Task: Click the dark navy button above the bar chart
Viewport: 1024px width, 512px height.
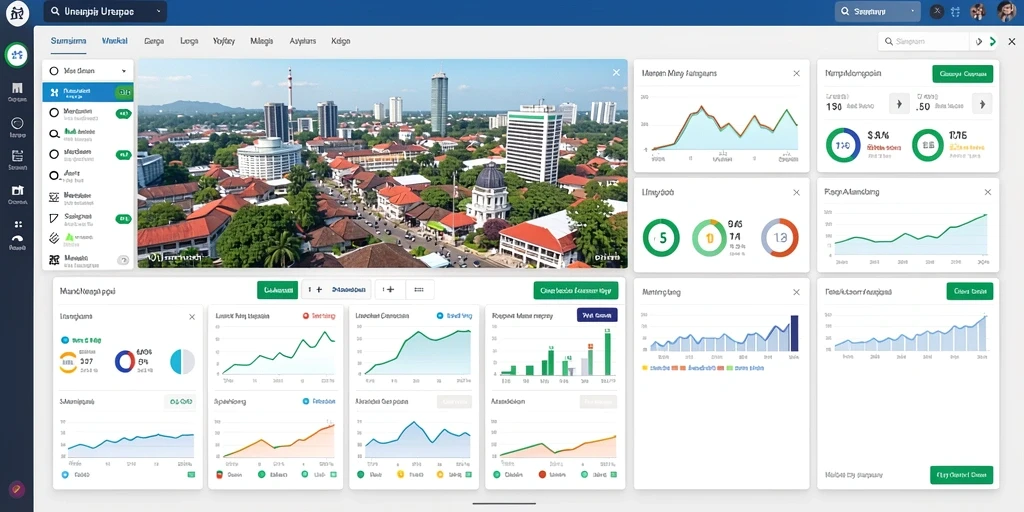Action: point(597,315)
